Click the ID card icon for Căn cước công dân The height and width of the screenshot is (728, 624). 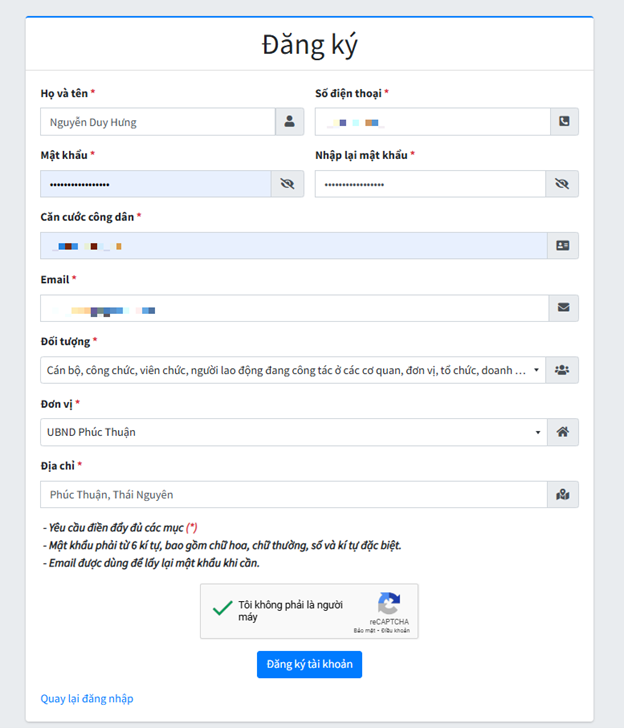563,246
